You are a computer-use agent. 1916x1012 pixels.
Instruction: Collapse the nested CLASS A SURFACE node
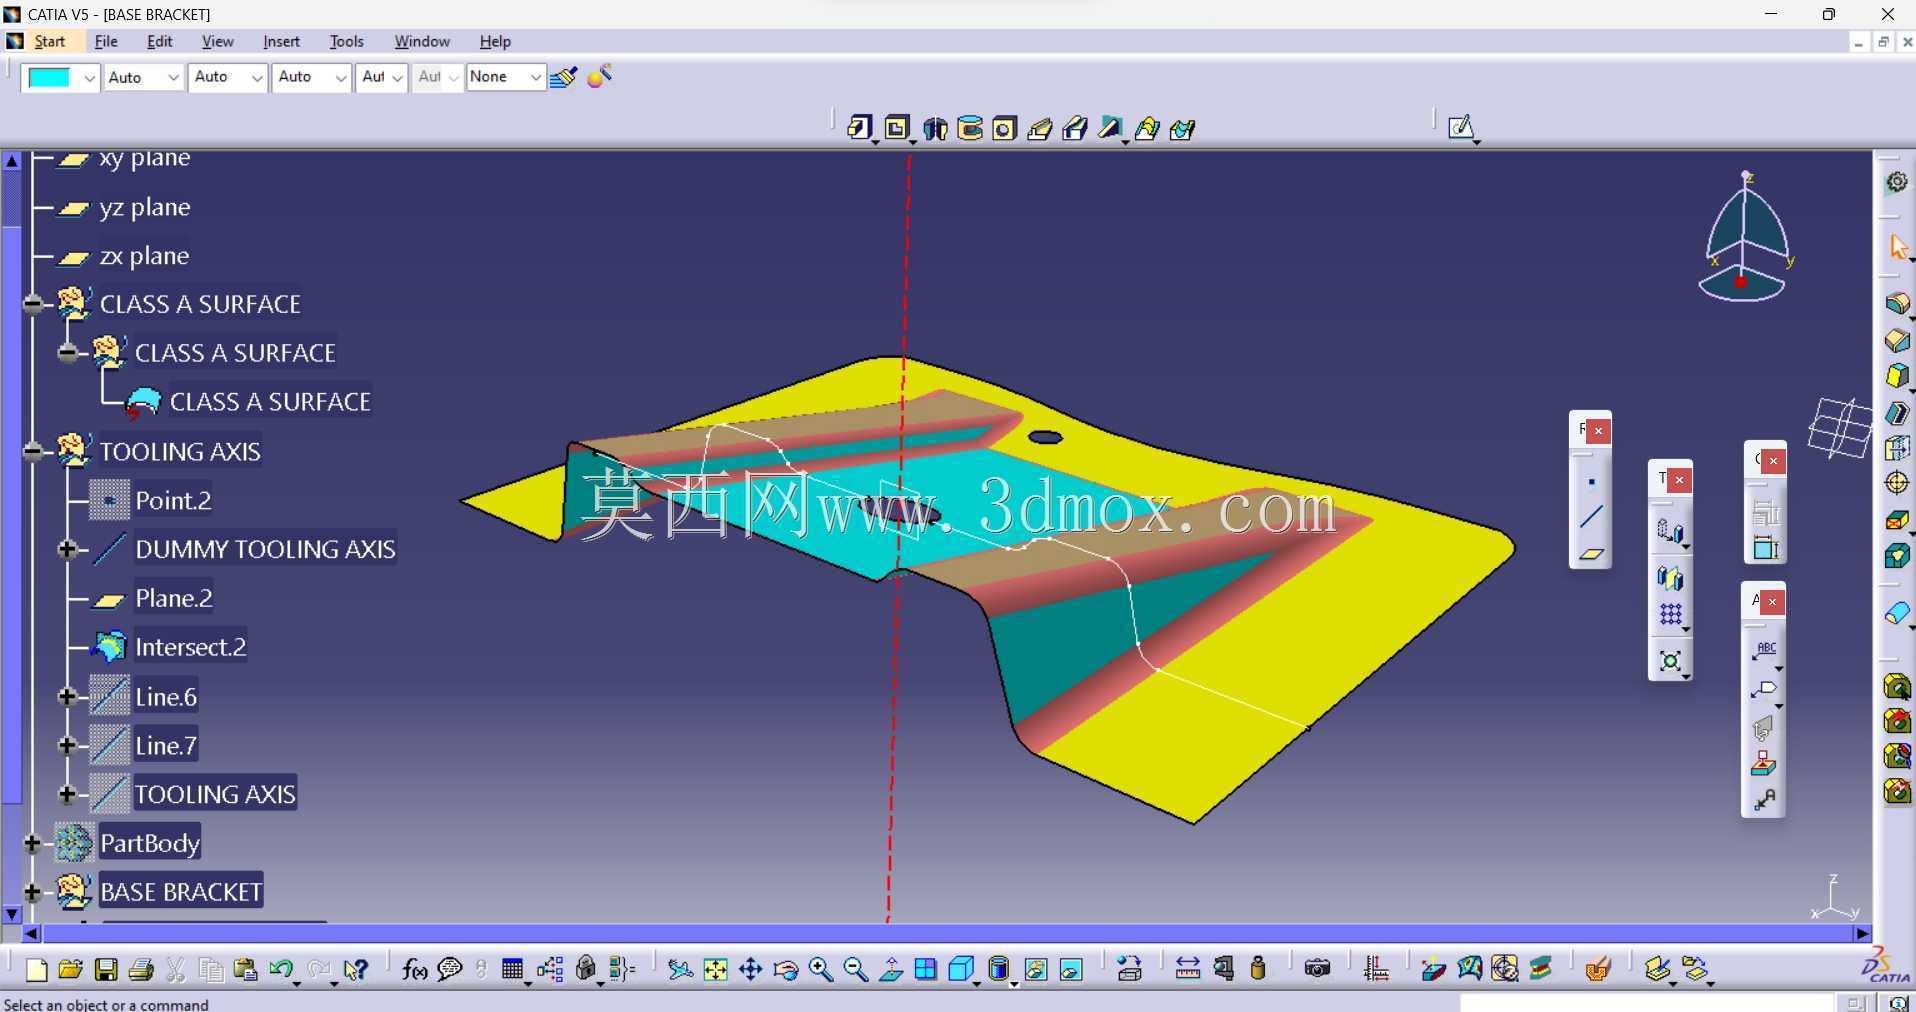(x=68, y=353)
